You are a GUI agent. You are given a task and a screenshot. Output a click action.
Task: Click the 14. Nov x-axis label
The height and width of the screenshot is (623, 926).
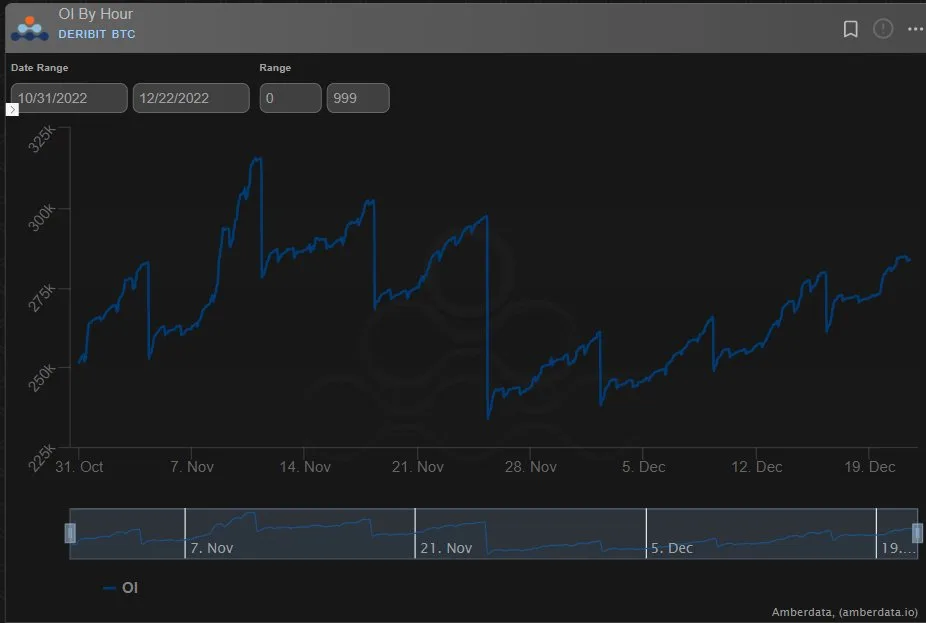pos(305,467)
